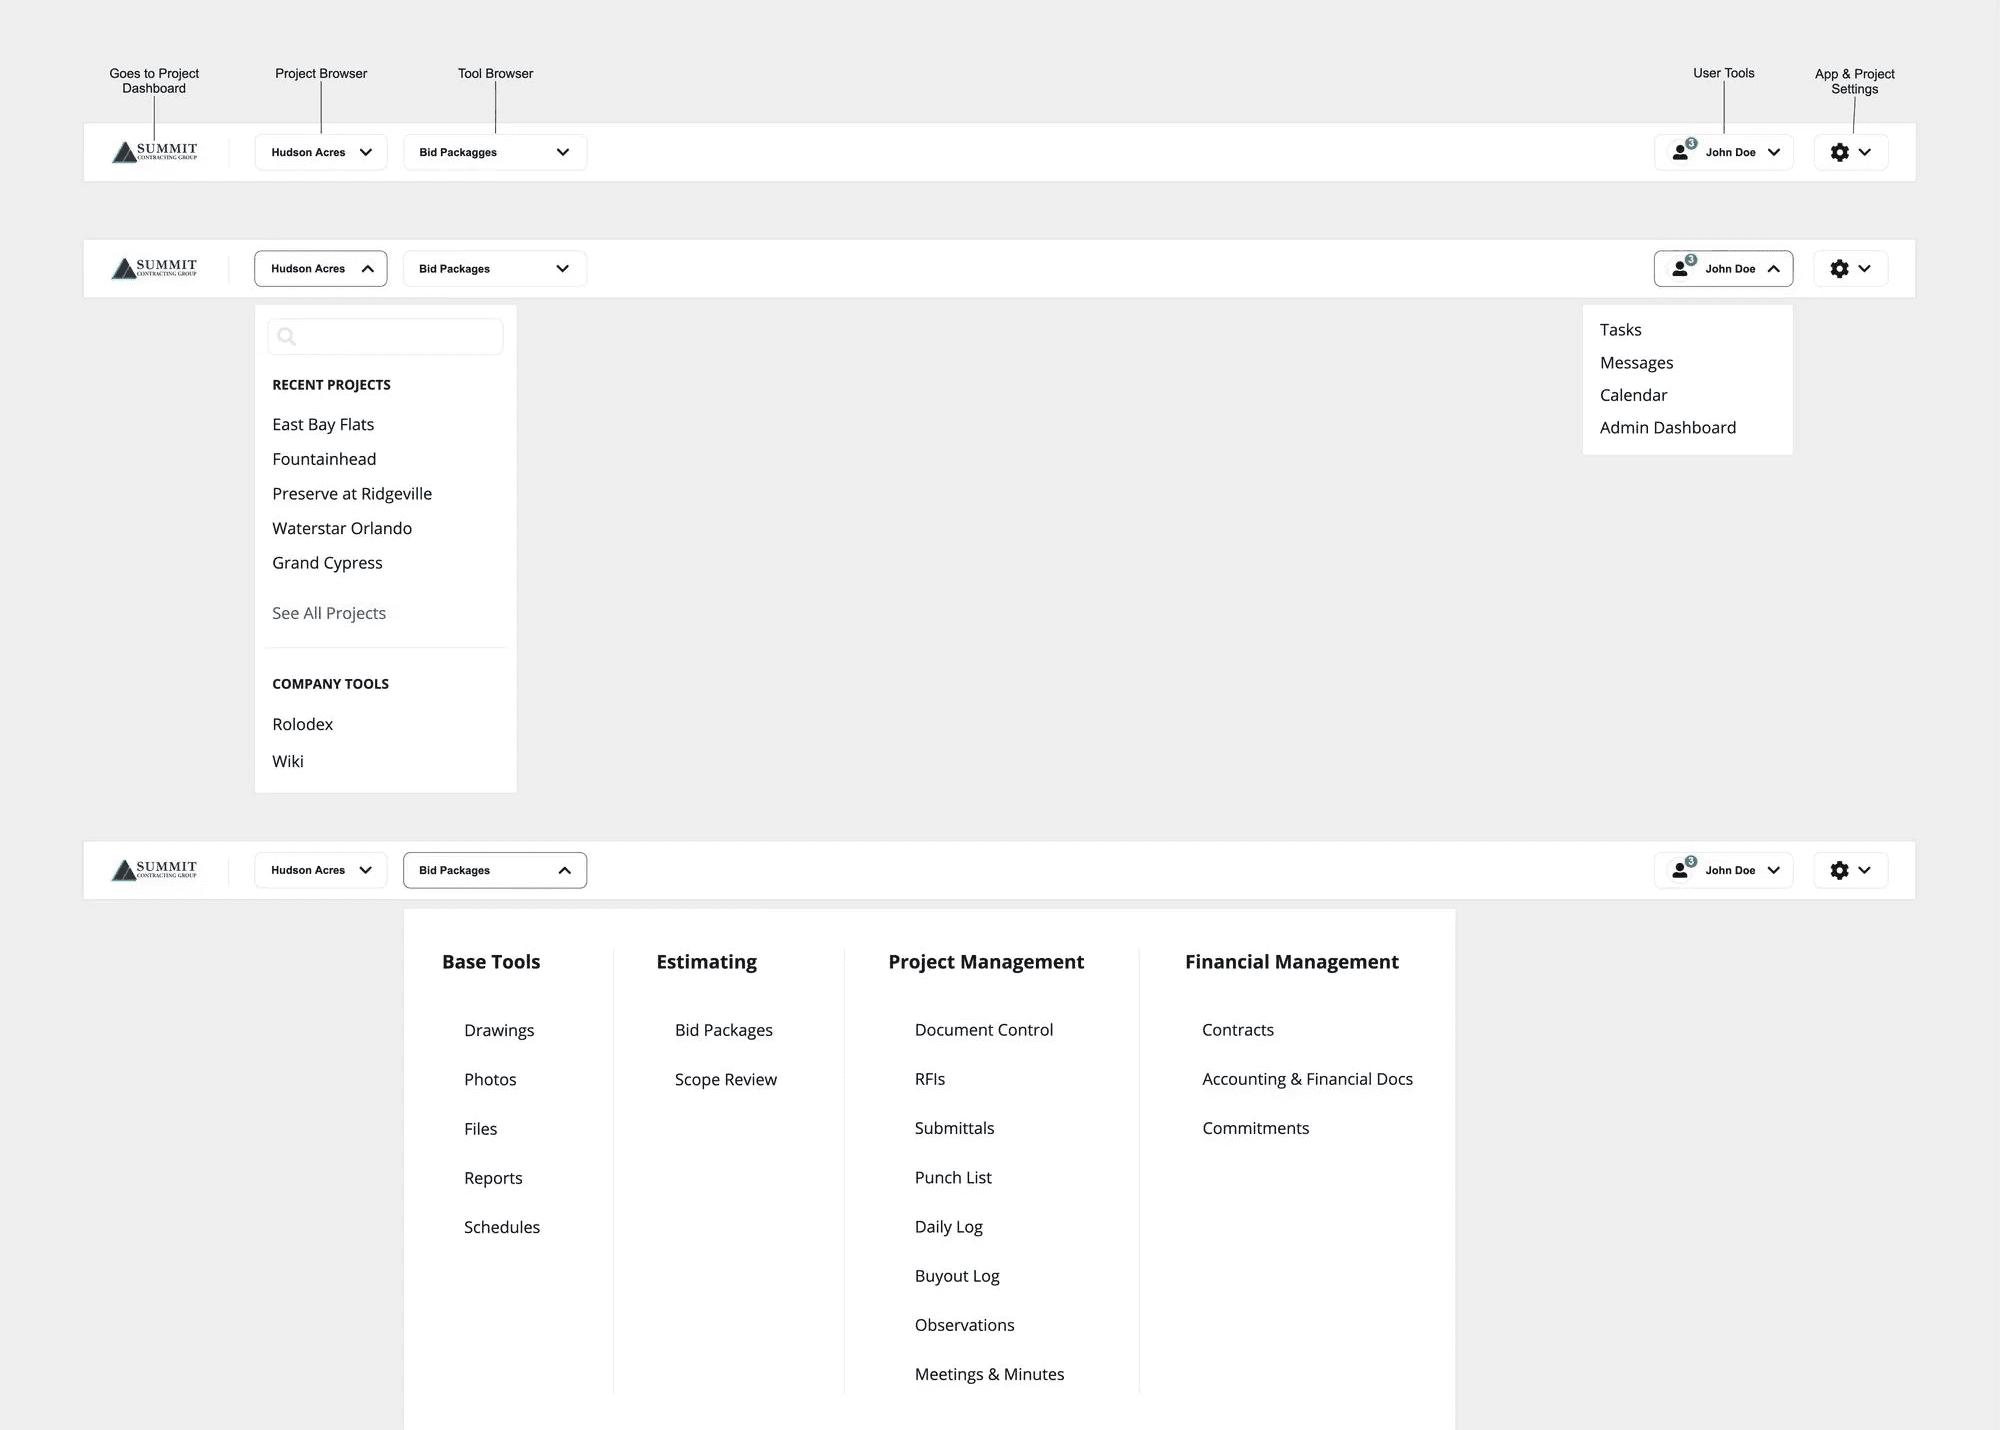Click the project search input field
The width and height of the screenshot is (2000, 1430).
pyautogui.click(x=400, y=337)
